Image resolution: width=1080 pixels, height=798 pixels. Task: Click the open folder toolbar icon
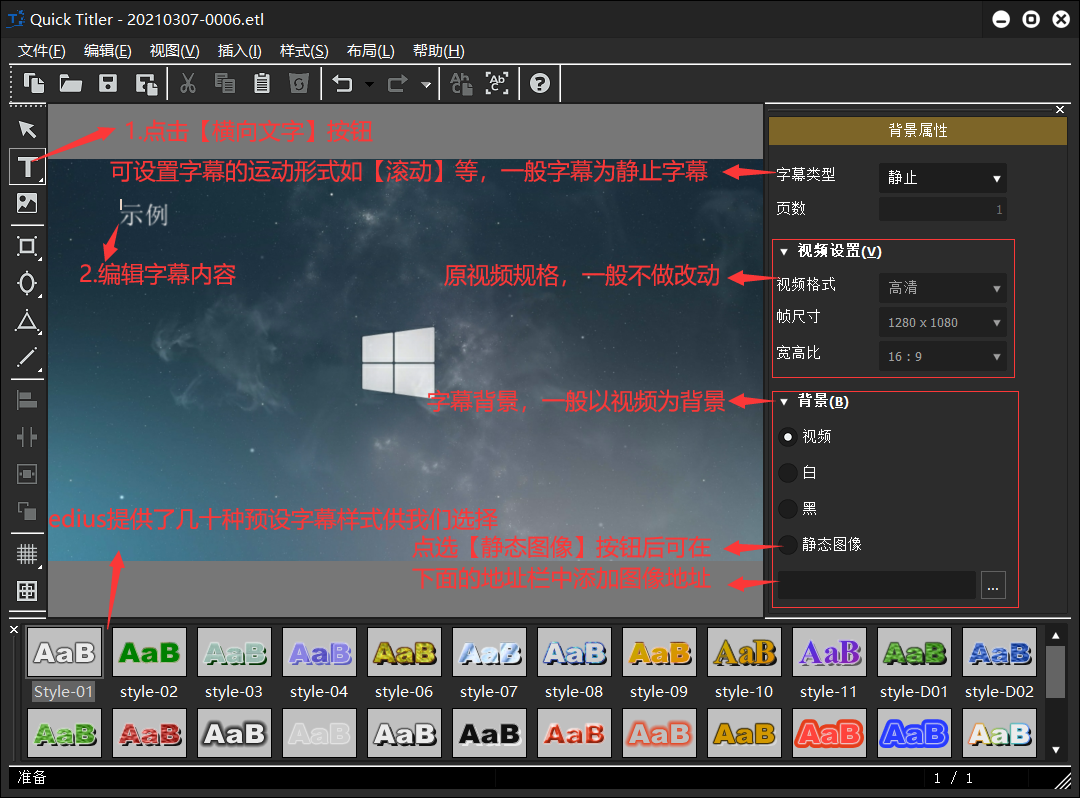(70, 84)
